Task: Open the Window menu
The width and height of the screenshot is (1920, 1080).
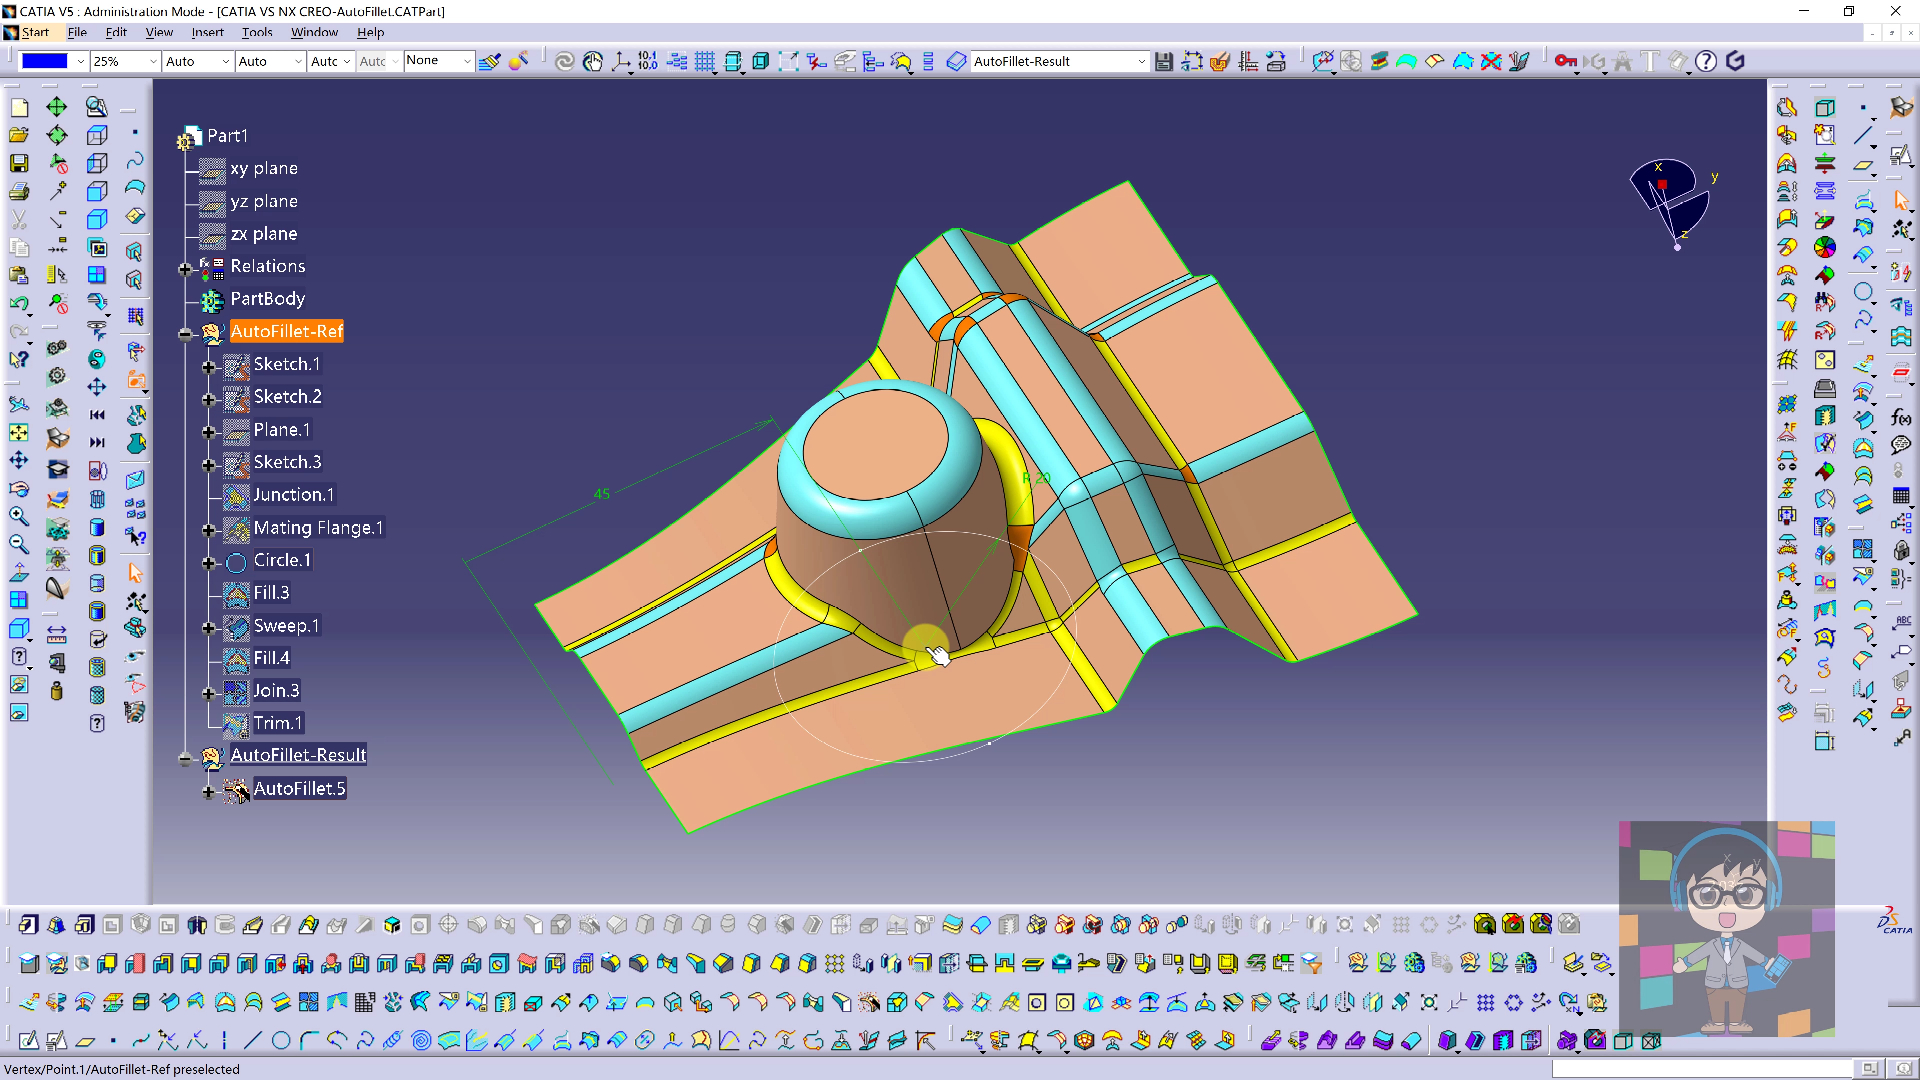Action: coord(314,32)
